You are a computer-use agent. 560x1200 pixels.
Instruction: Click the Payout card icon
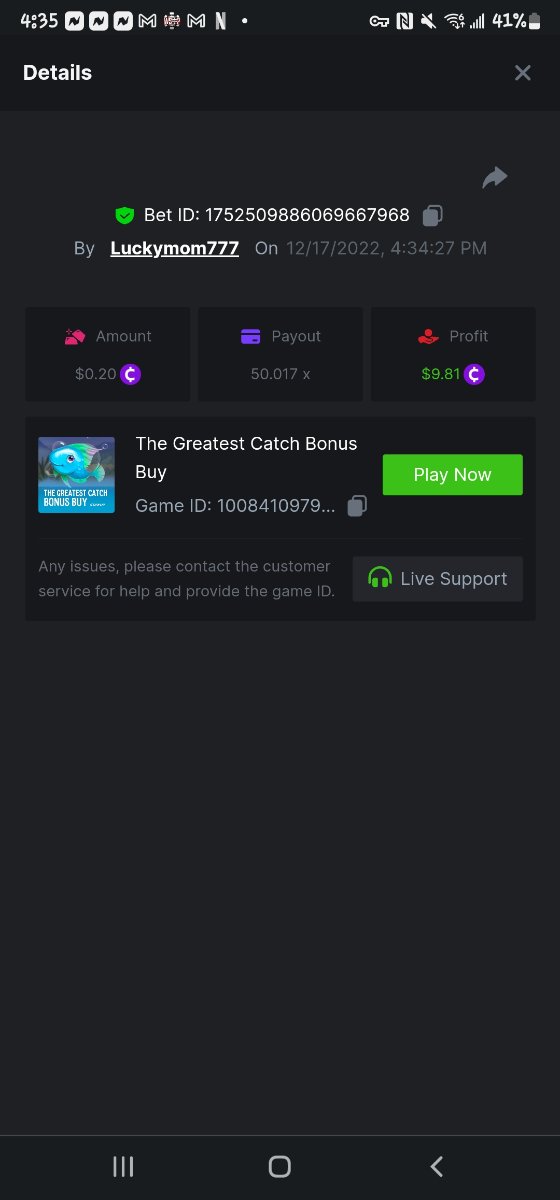coord(251,336)
